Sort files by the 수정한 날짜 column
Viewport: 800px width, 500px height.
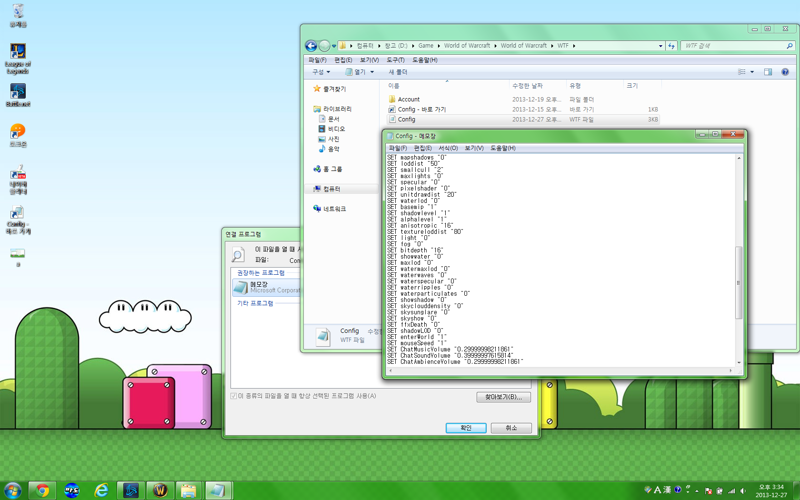pyautogui.click(x=538, y=86)
